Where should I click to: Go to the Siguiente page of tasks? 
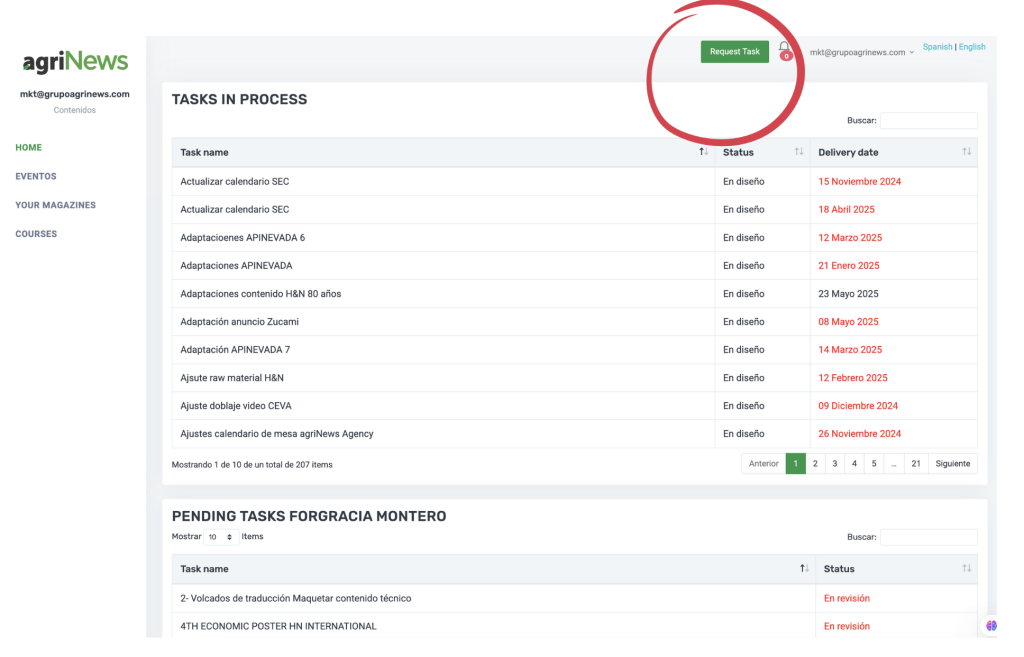[952, 464]
